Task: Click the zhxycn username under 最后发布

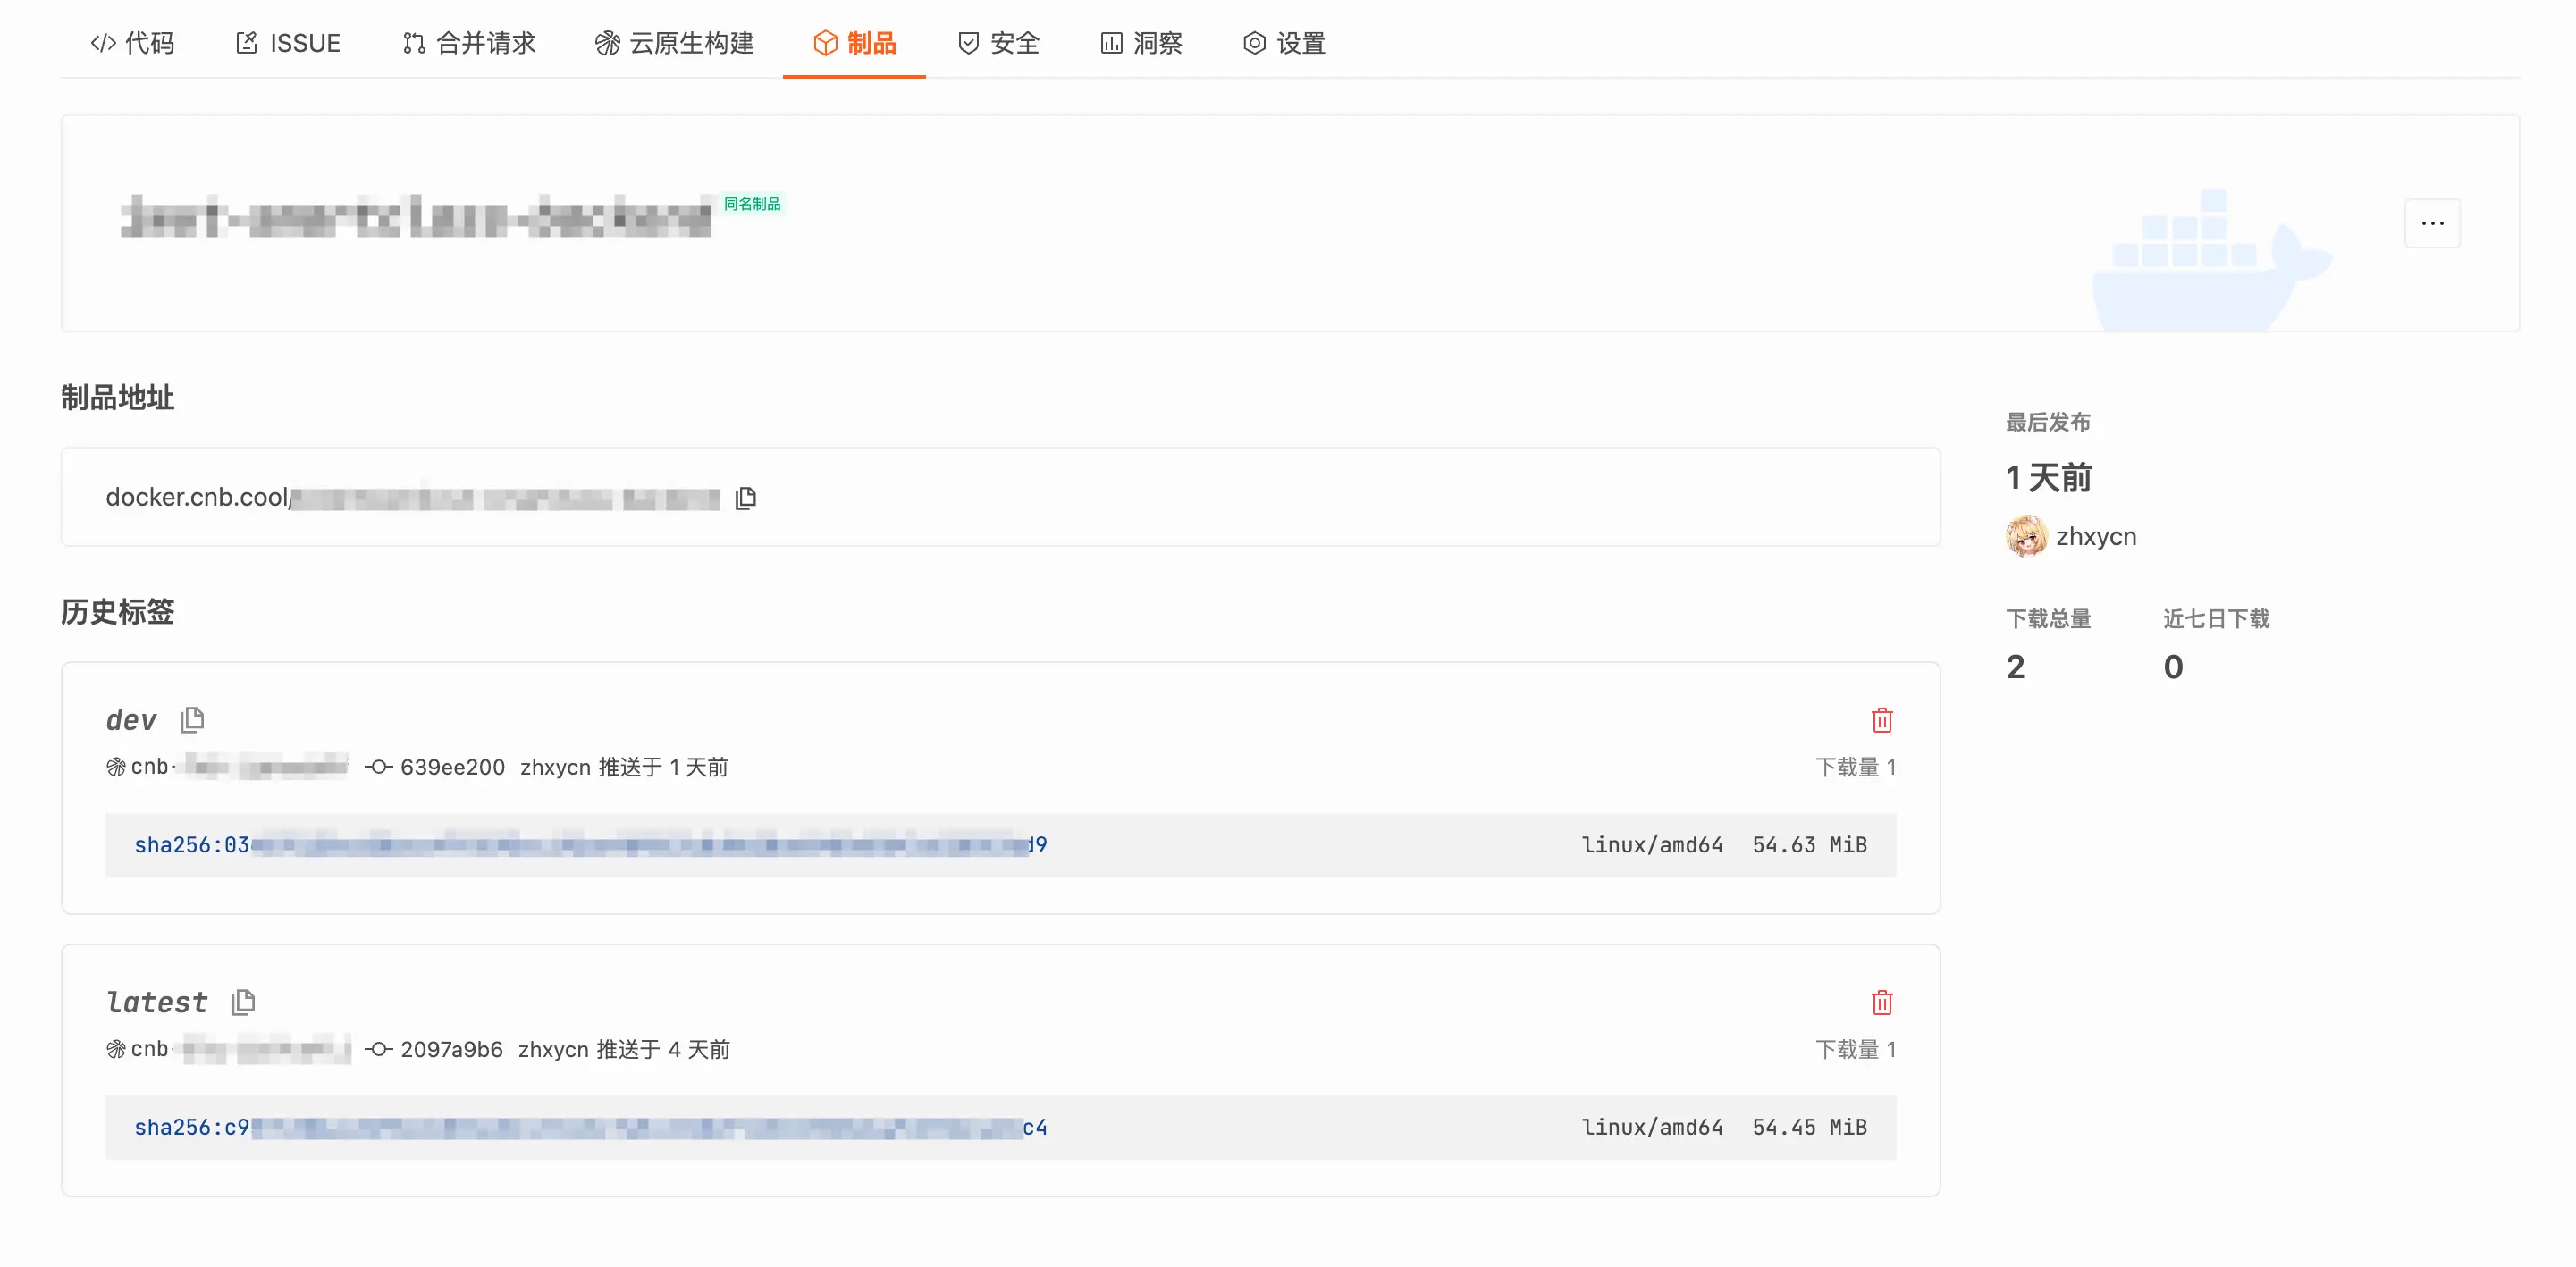Action: pyautogui.click(x=2095, y=536)
